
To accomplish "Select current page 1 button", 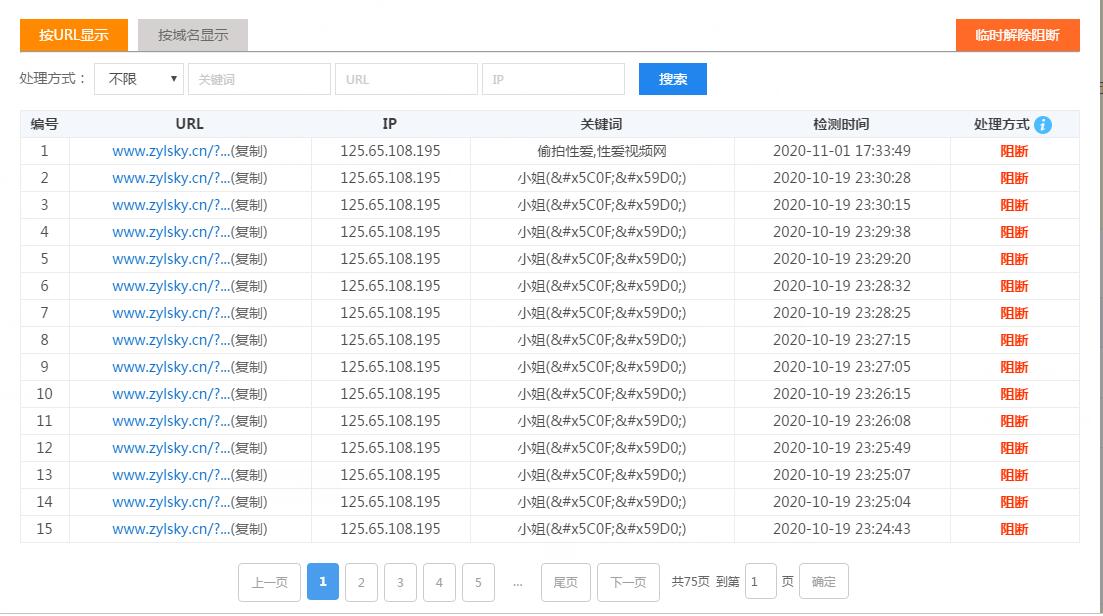I will click(x=323, y=582).
